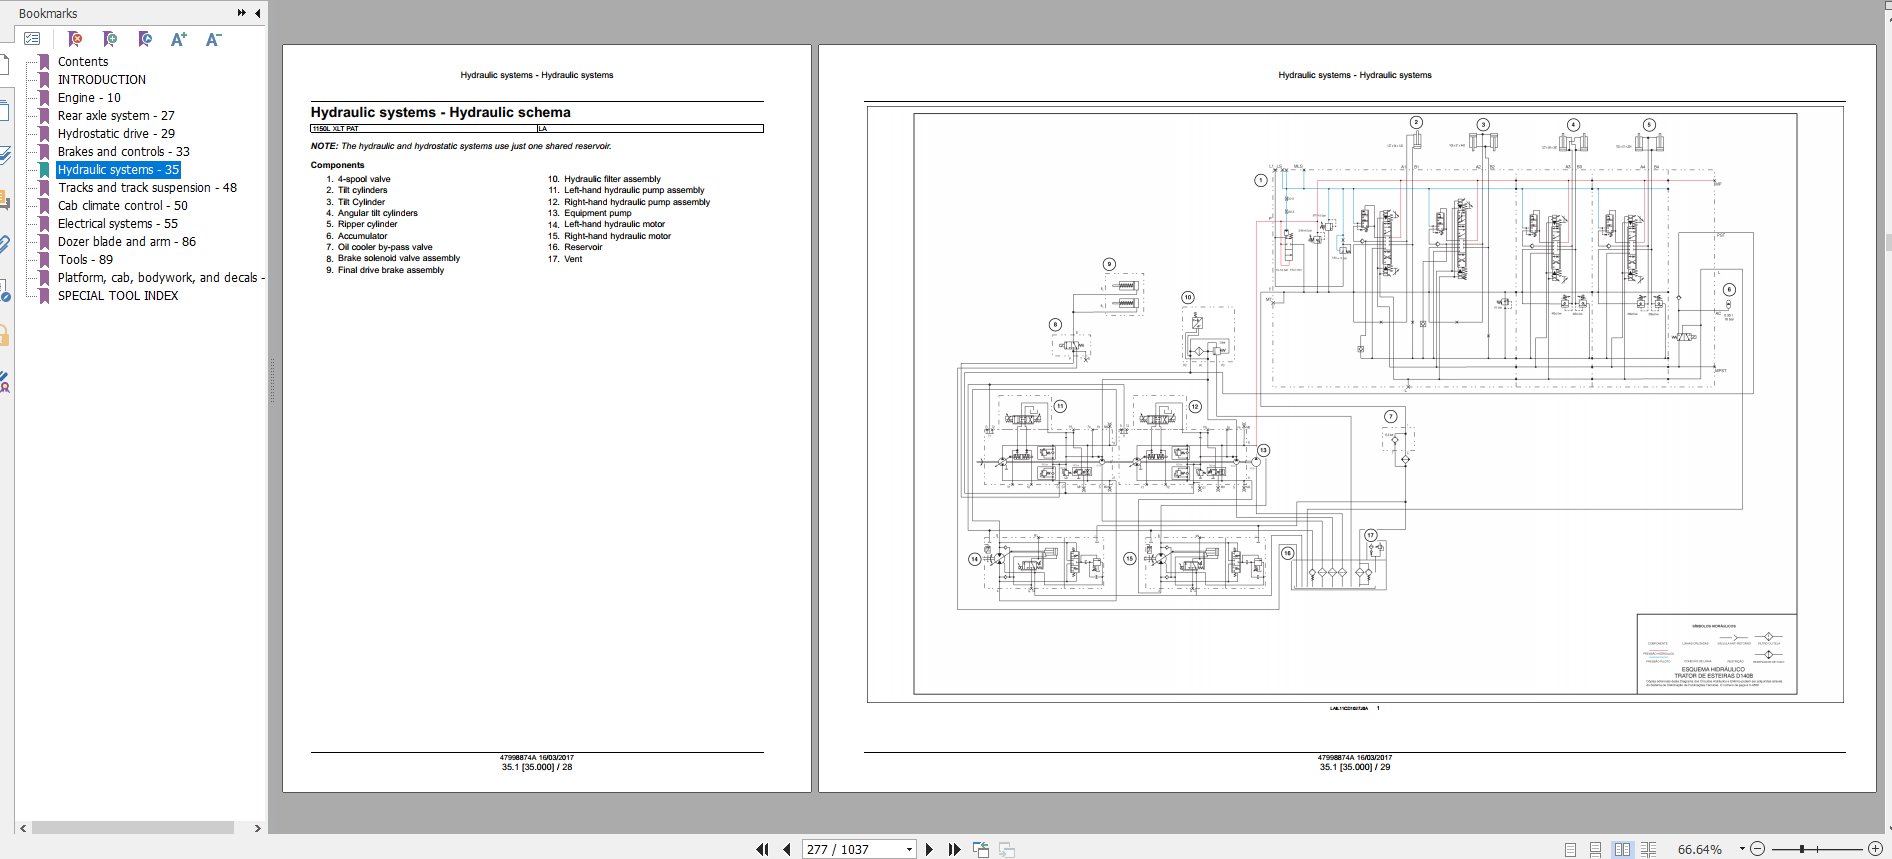Viewport: 1892px width, 859px height.
Task: Go to the previous page
Action: pos(787,849)
